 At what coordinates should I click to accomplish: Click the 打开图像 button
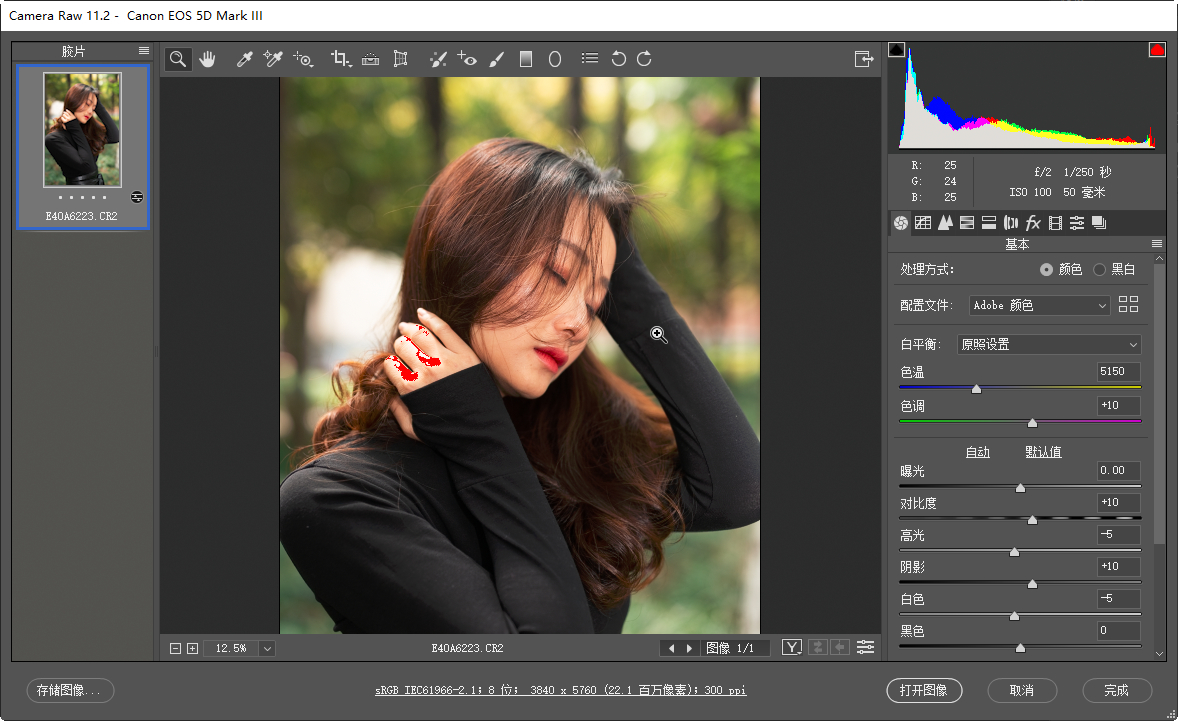pyautogui.click(x=924, y=690)
